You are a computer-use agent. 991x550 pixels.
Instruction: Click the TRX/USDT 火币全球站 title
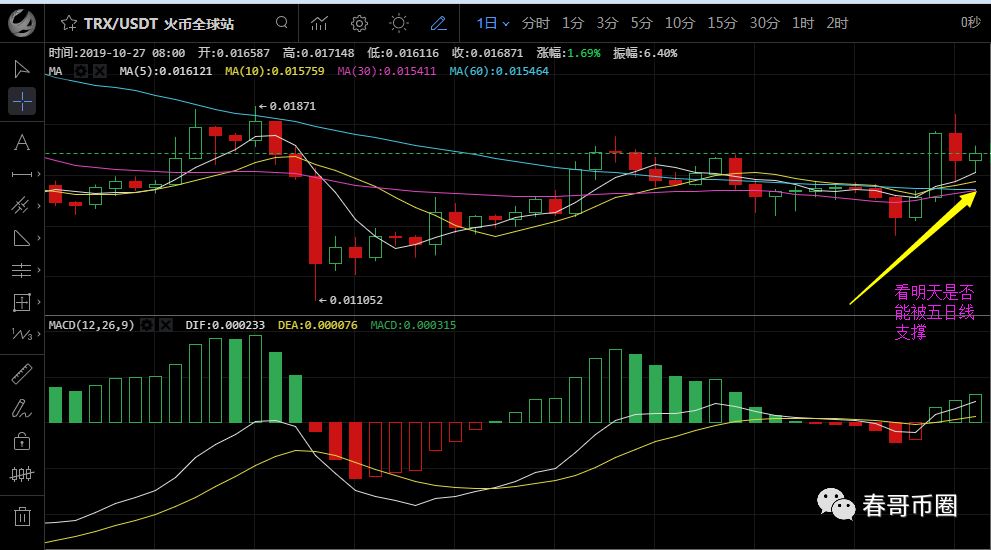[159, 24]
